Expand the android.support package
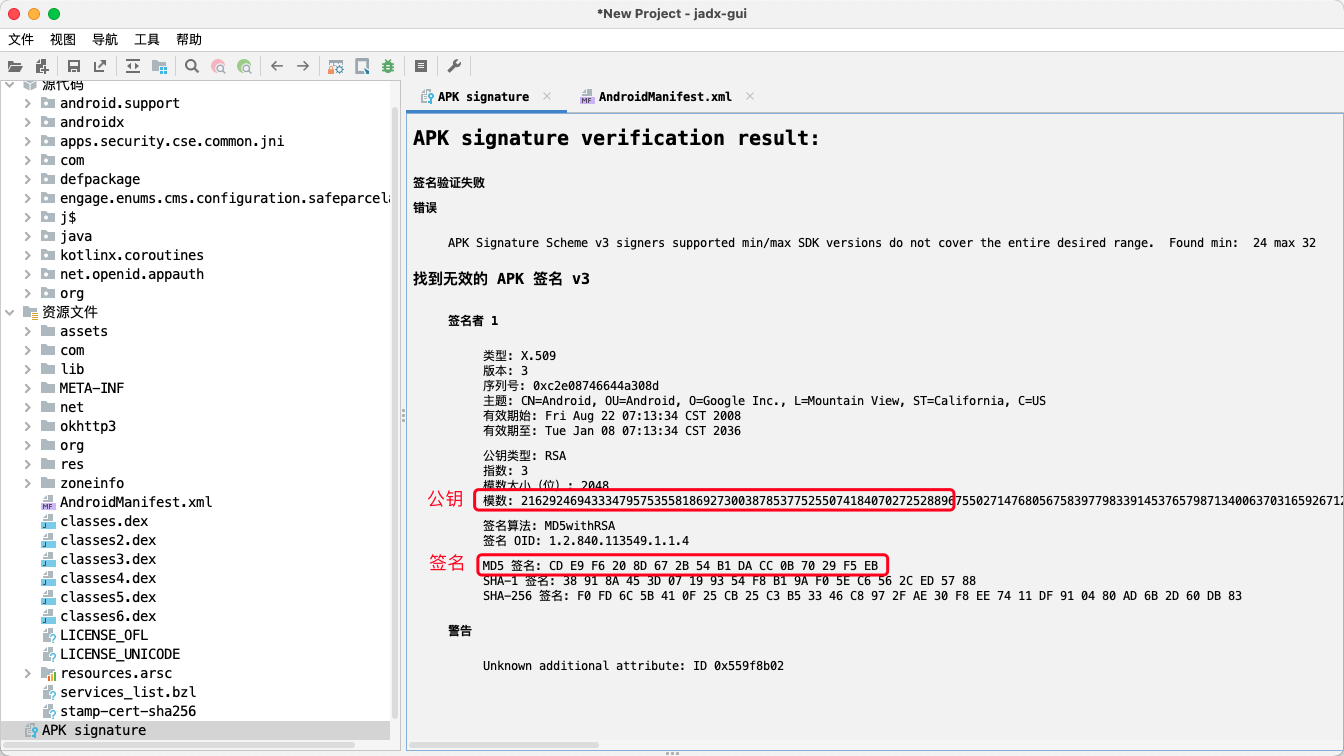This screenshot has height=756, width=1344. tap(28, 103)
